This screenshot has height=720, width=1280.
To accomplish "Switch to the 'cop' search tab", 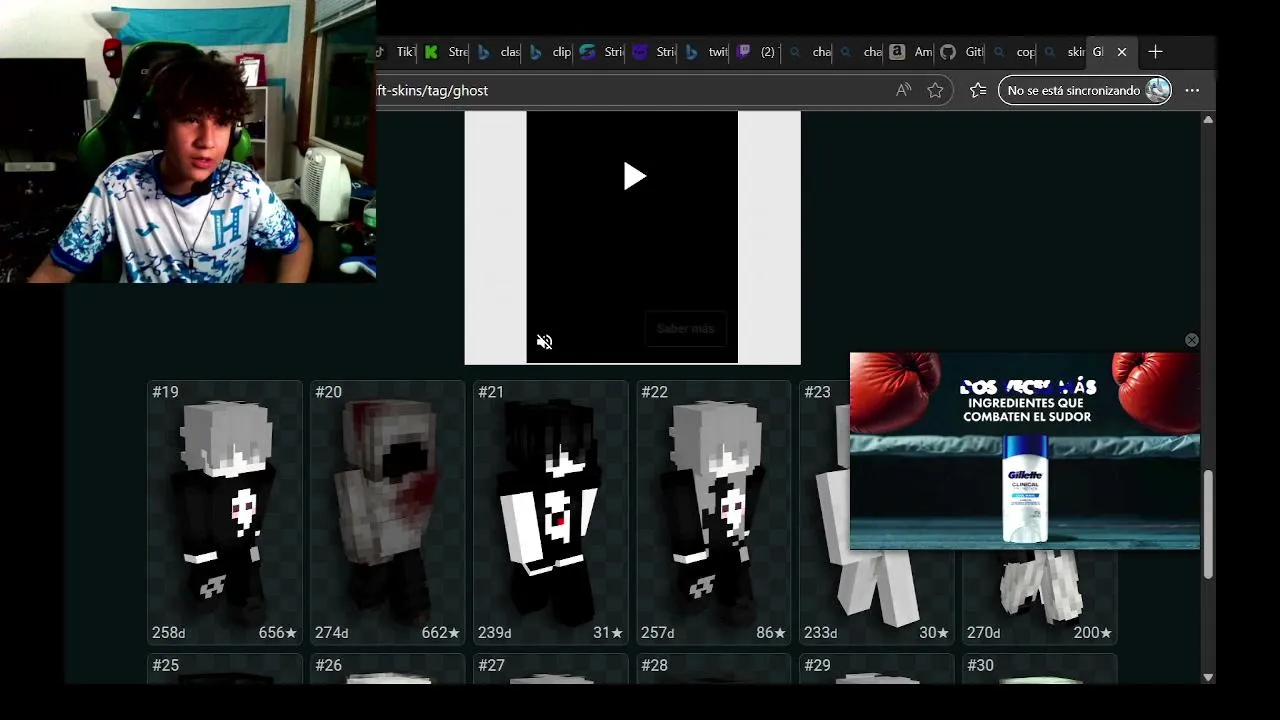I will (1014, 52).
